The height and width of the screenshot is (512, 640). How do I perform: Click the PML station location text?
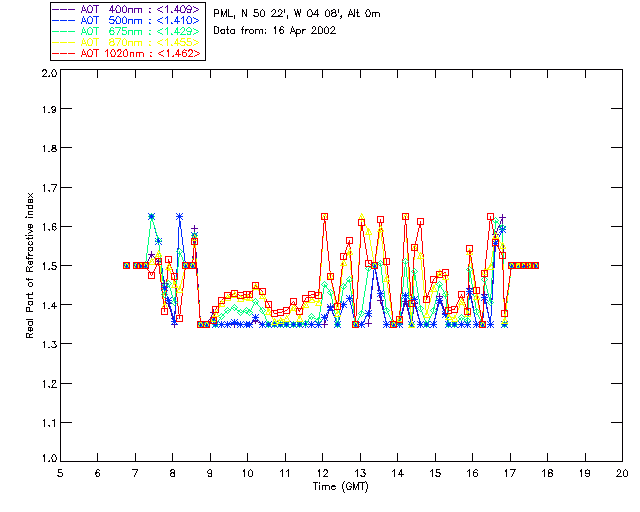297,14
